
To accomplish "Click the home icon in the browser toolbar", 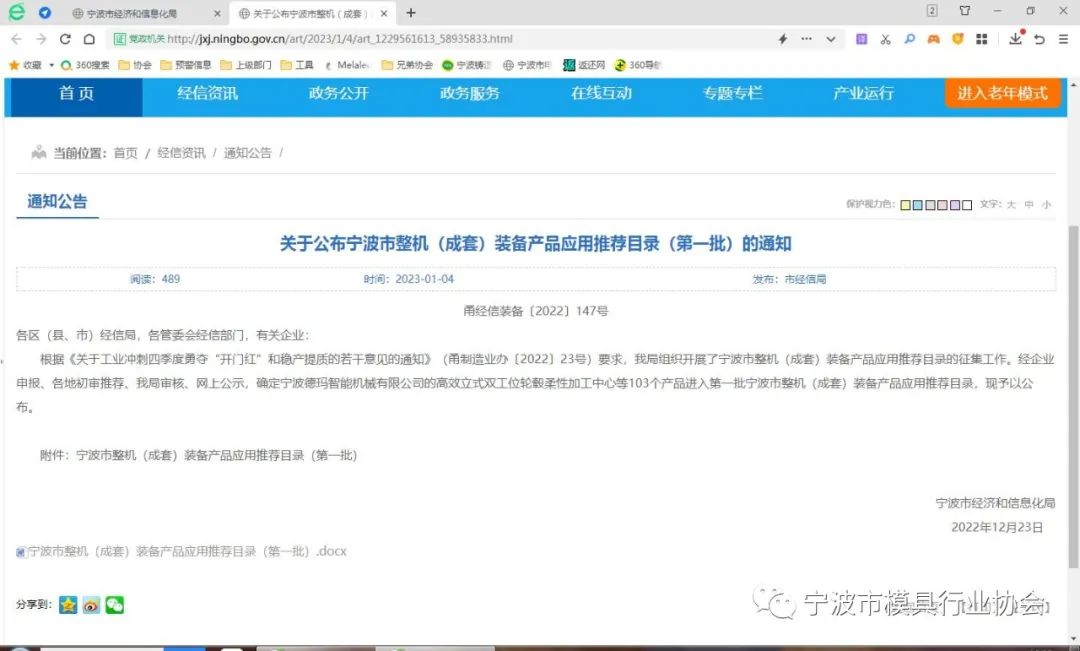I will pyautogui.click(x=89, y=38).
